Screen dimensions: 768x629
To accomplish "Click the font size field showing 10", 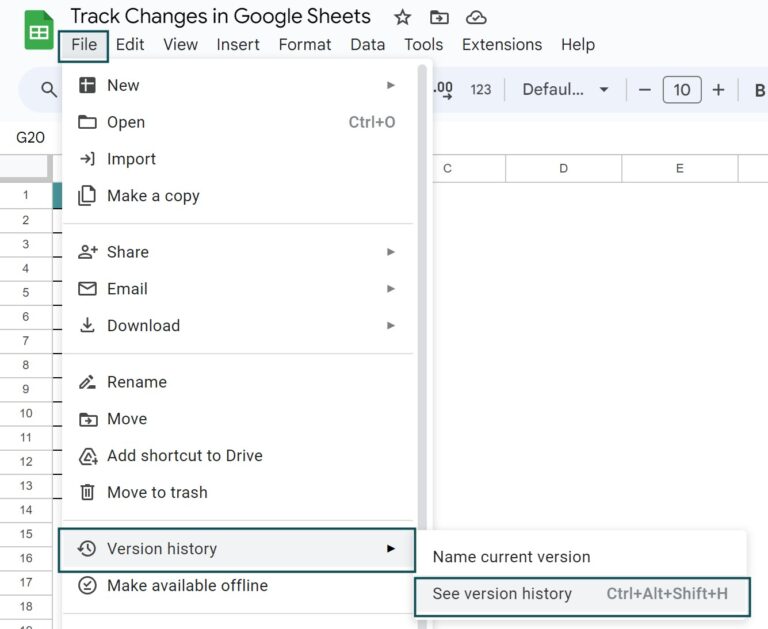I will coord(682,90).
